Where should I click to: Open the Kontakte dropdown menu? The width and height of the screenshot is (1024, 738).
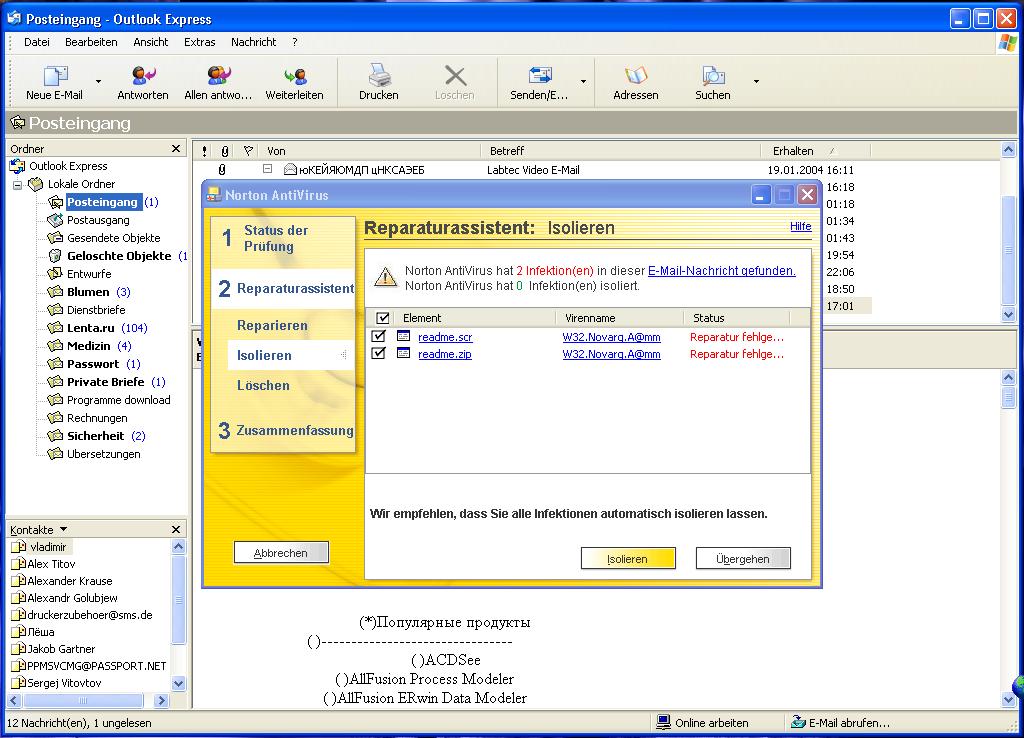pos(63,529)
